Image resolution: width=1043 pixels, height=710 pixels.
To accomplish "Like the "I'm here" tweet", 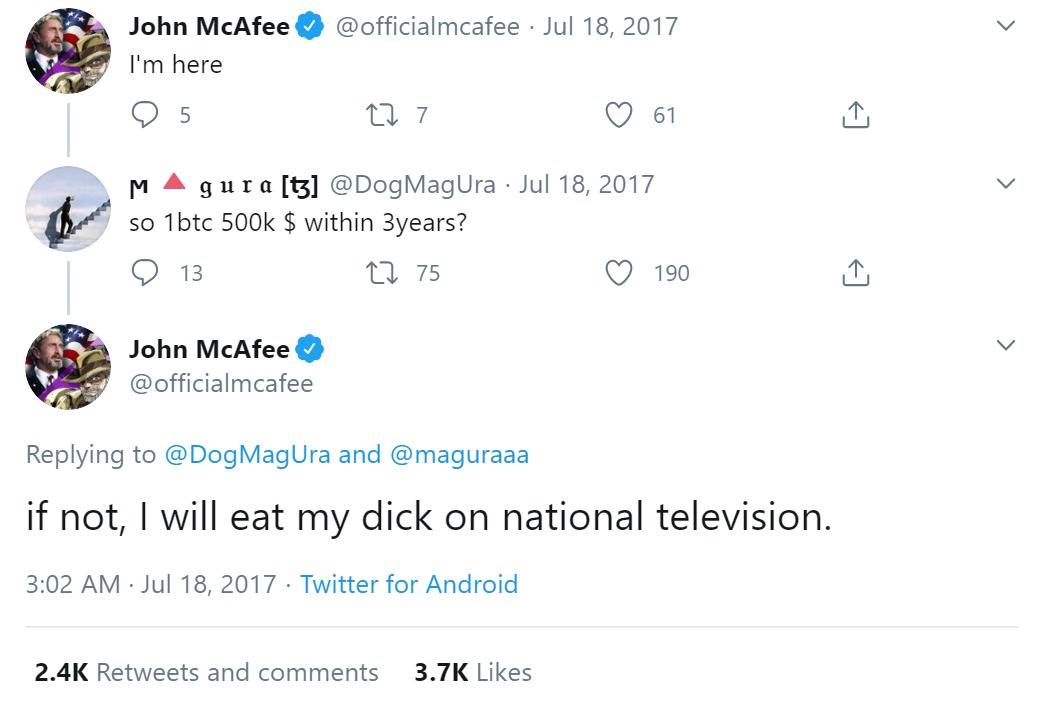I will (x=619, y=114).
